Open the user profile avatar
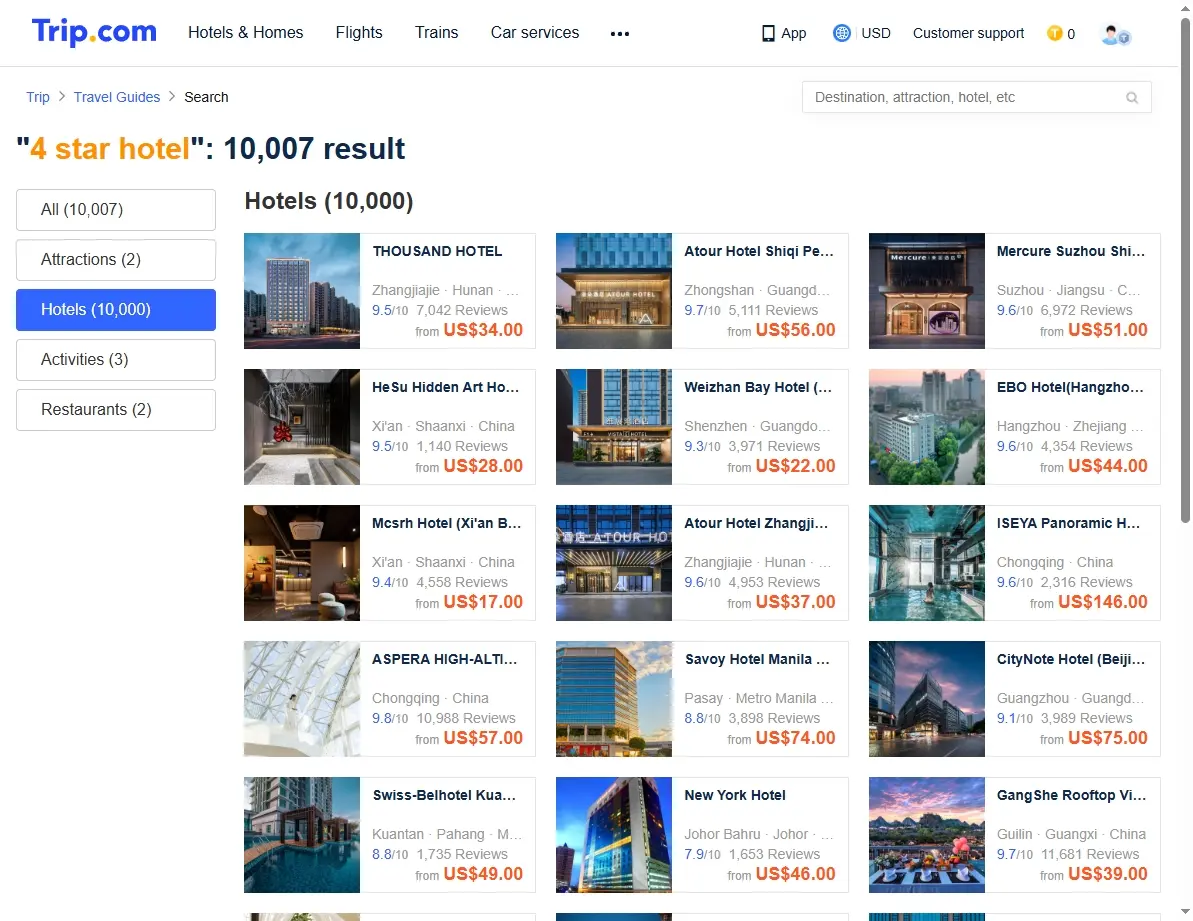 pos(1115,34)
